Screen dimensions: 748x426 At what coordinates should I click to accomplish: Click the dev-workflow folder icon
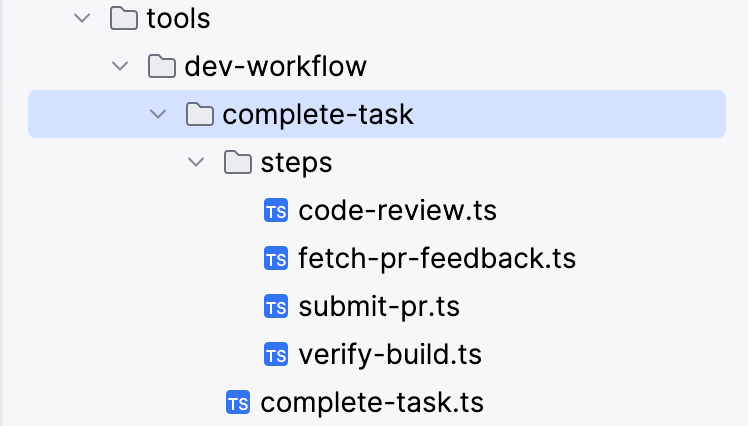[x=162, y=66]
